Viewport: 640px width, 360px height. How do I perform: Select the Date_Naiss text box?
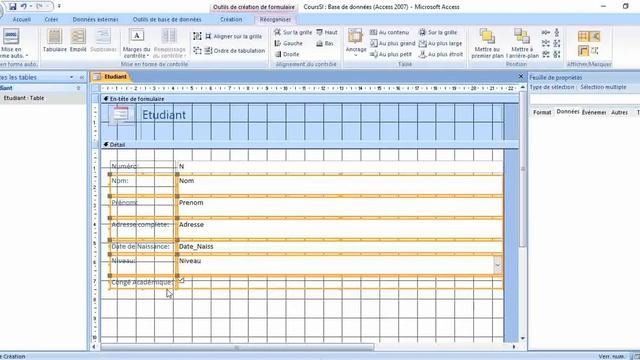[x=340, y=247]
